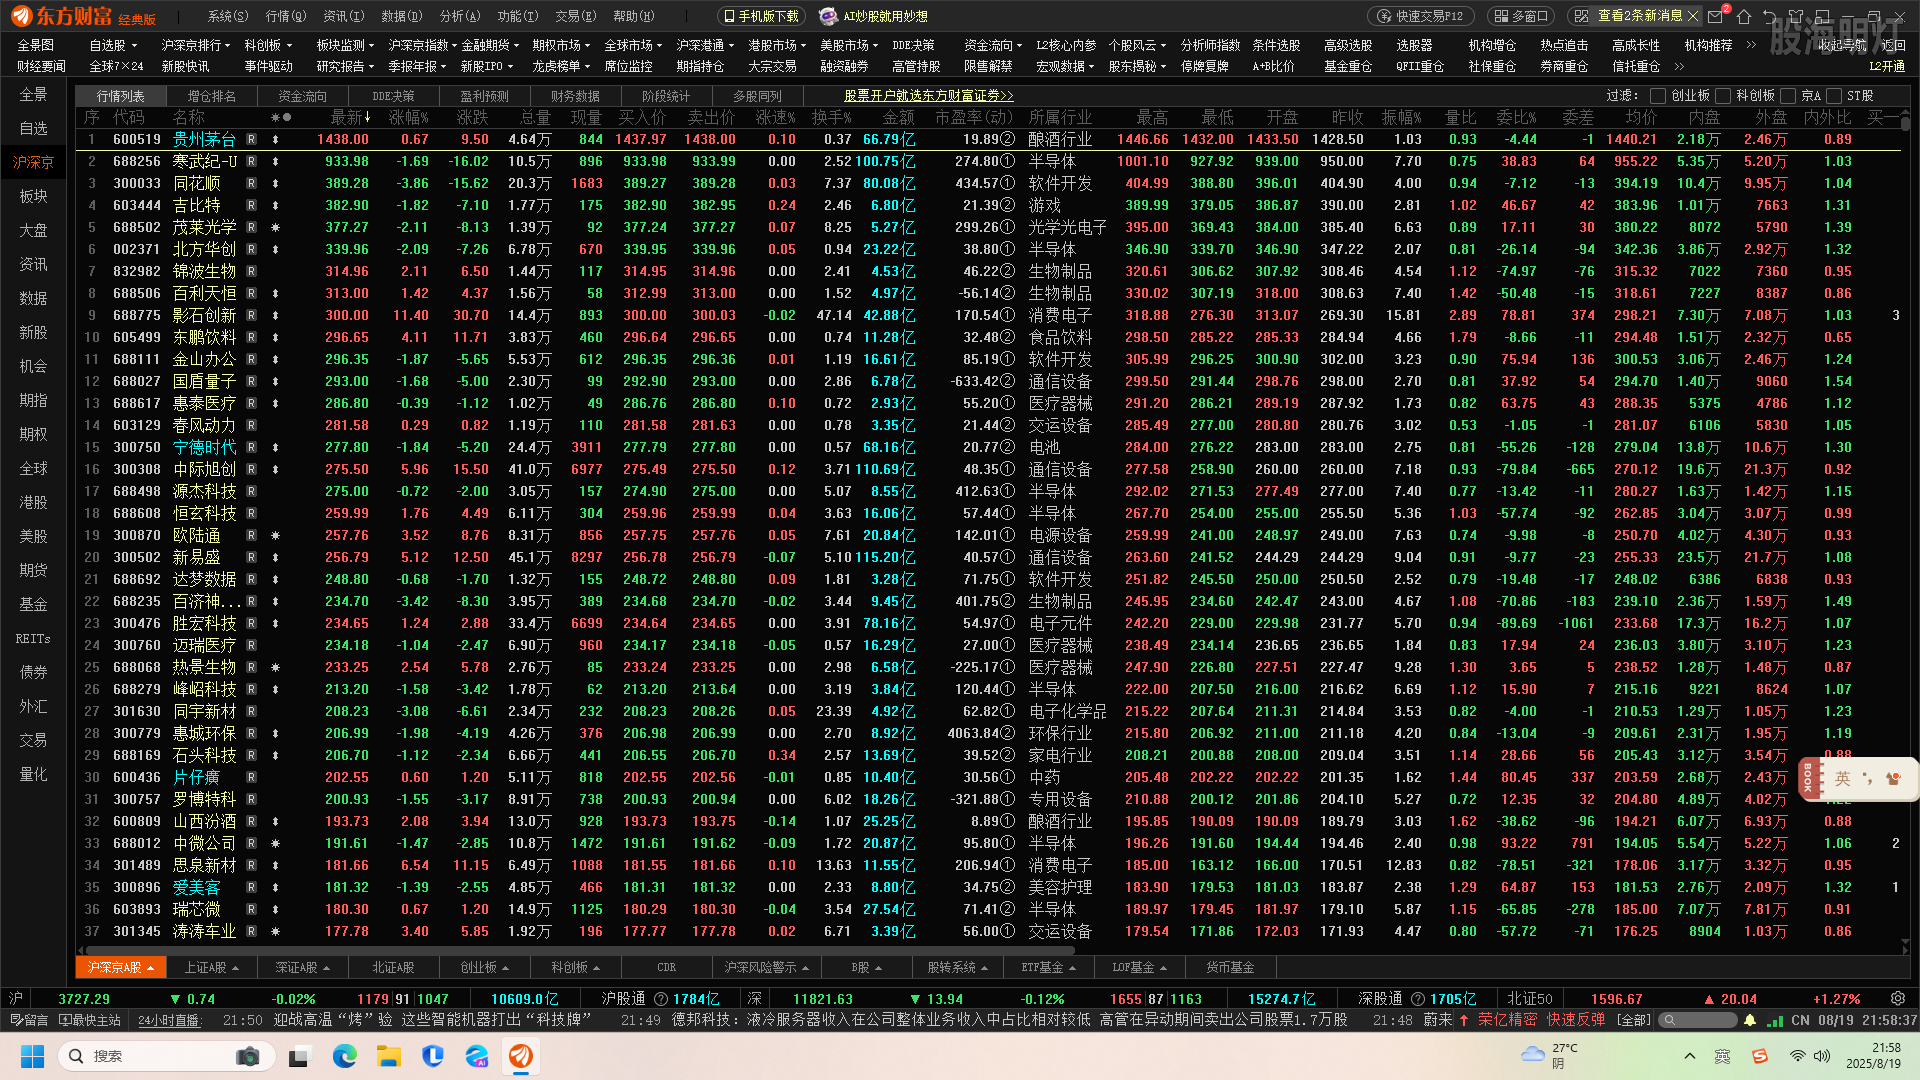Open the mail inbox icon with red badge
Screen dimensions: 1920x1080
pyautogui.click(x=1717, y=16)
